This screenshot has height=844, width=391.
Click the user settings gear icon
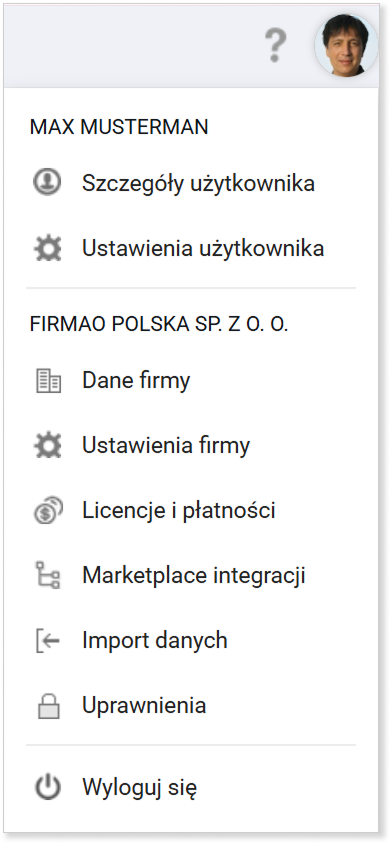47,249
